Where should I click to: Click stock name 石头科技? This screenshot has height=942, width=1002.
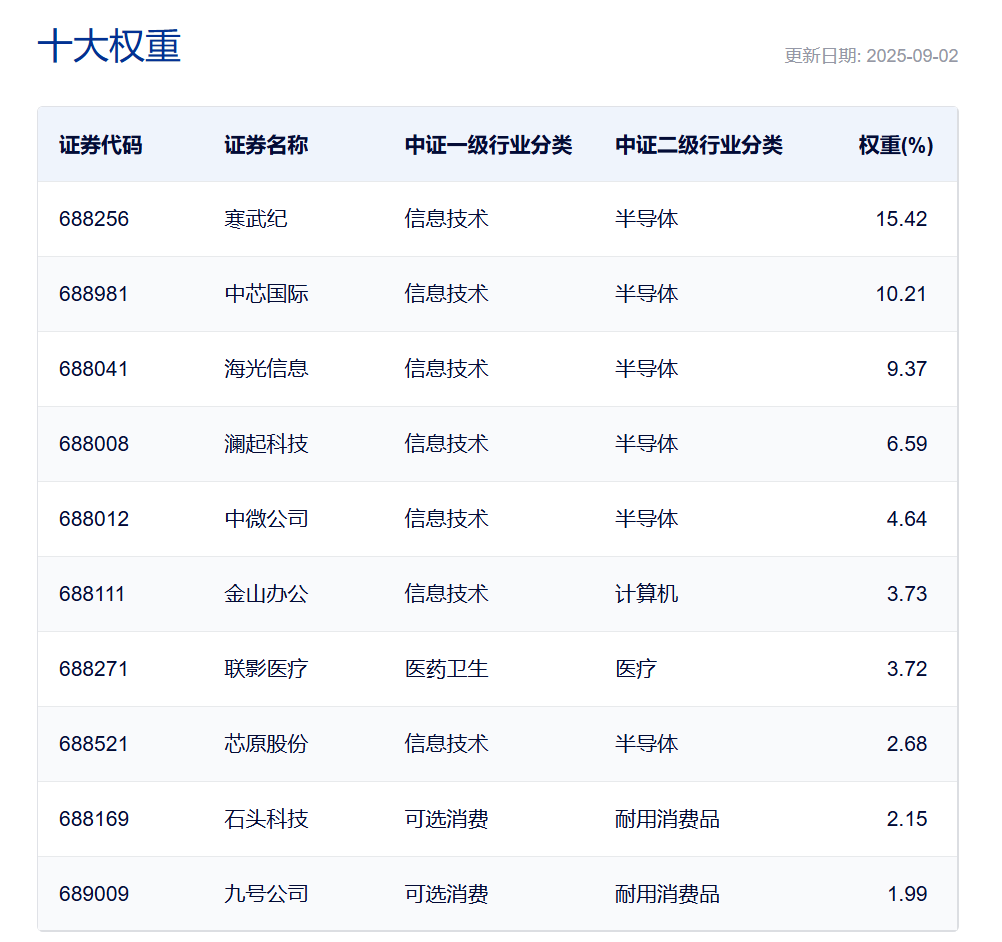point(266,819)
